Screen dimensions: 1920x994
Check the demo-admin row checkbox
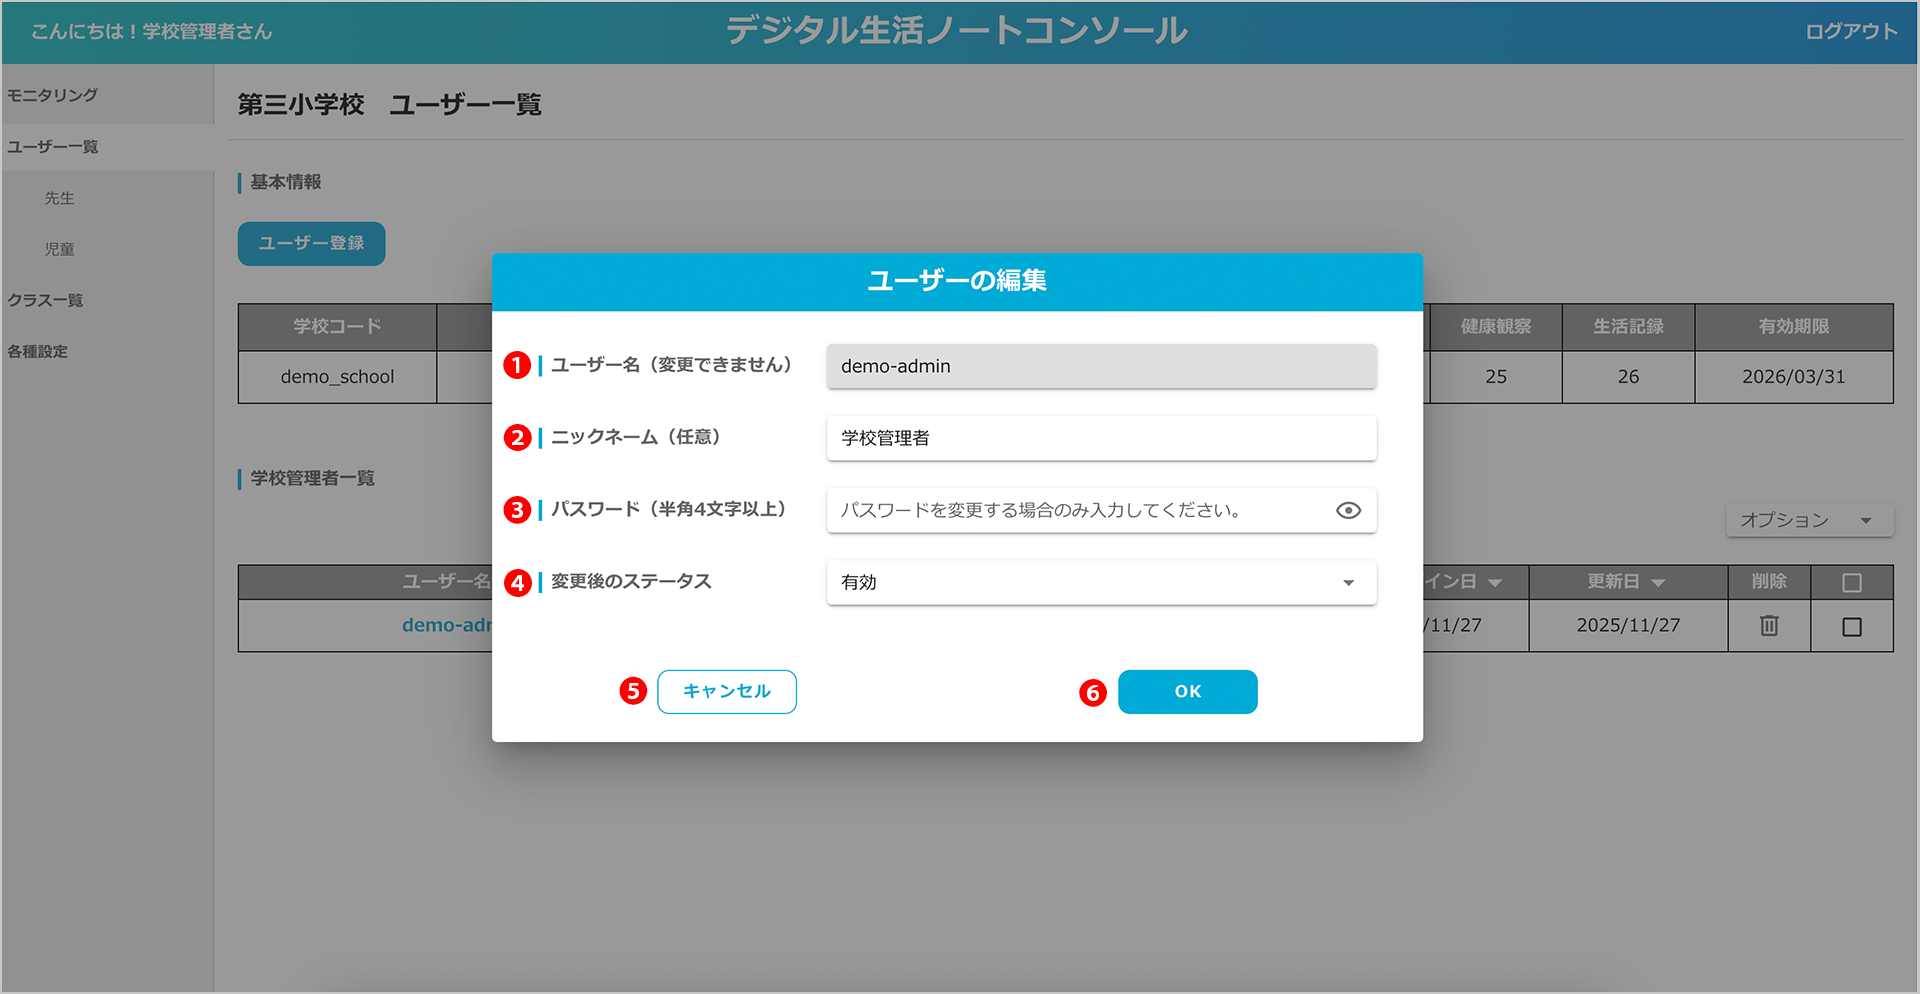pos(1852,627)
